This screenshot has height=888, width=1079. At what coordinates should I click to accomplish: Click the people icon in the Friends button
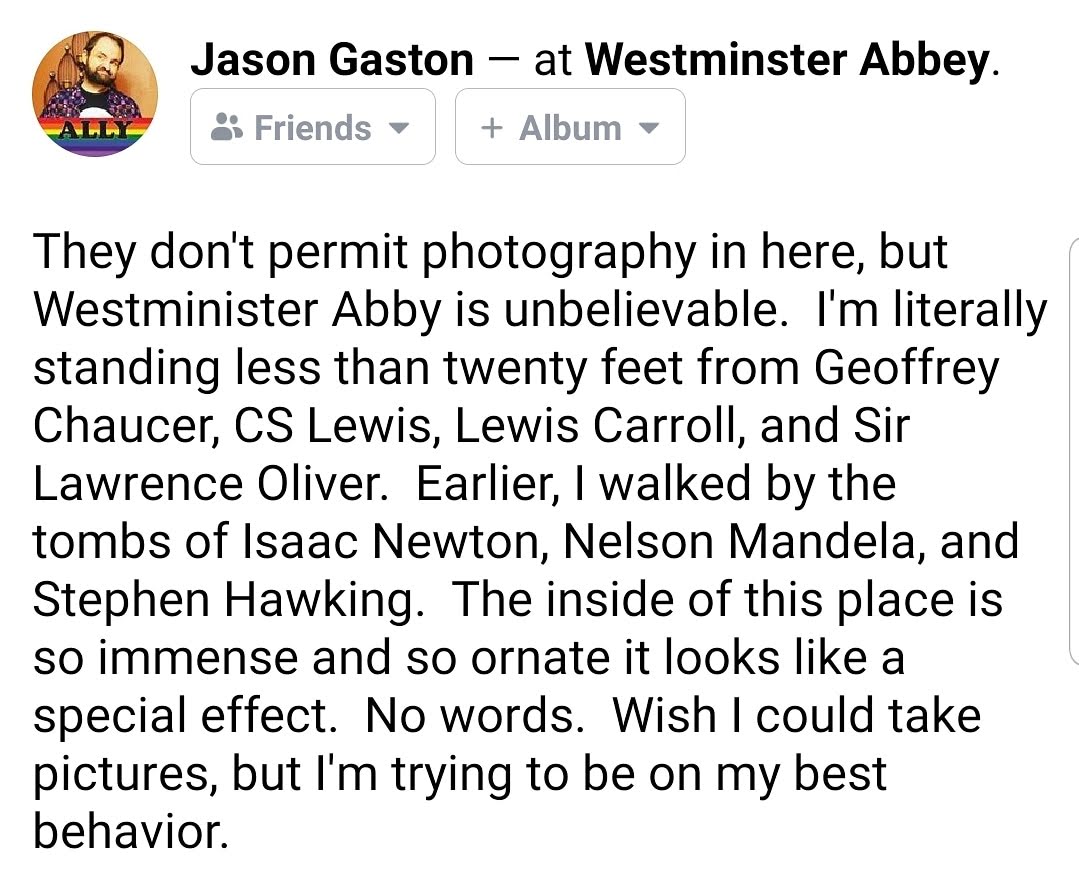coord(228,128)
